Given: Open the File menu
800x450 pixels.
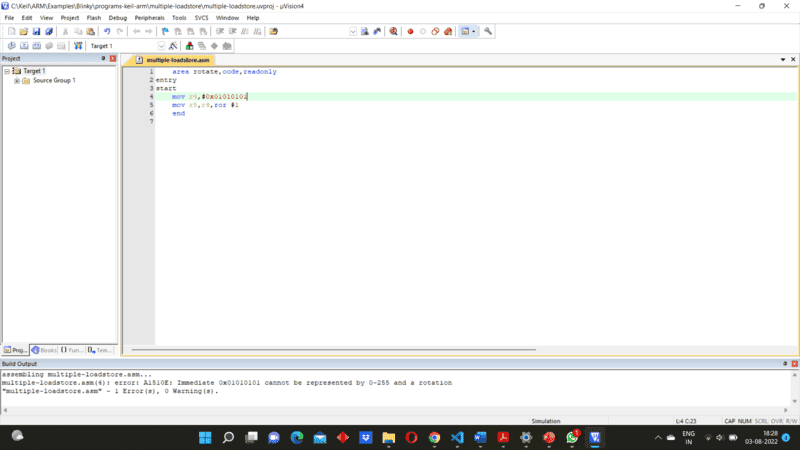Looking at the screenshot, I should pyautogui.click(x=9, y=18).
